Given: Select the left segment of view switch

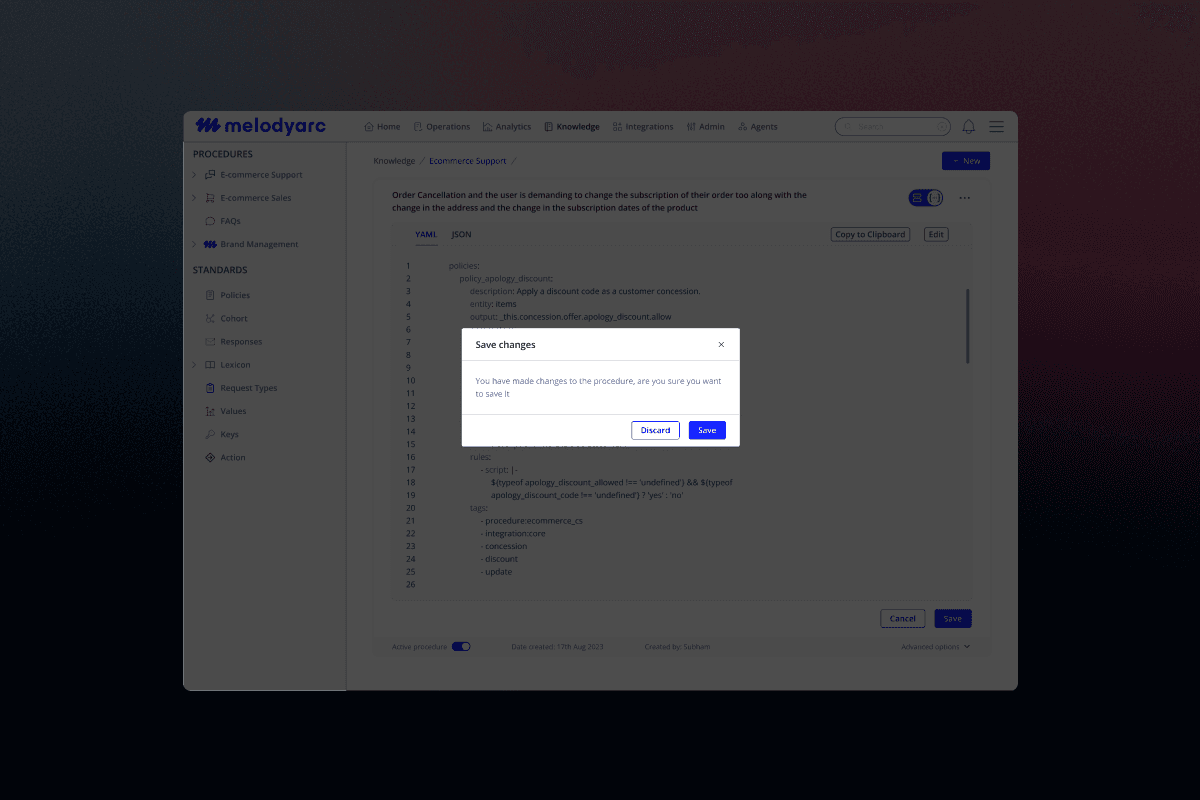Looking at the screenshot, I should click(x=917, y=198).
